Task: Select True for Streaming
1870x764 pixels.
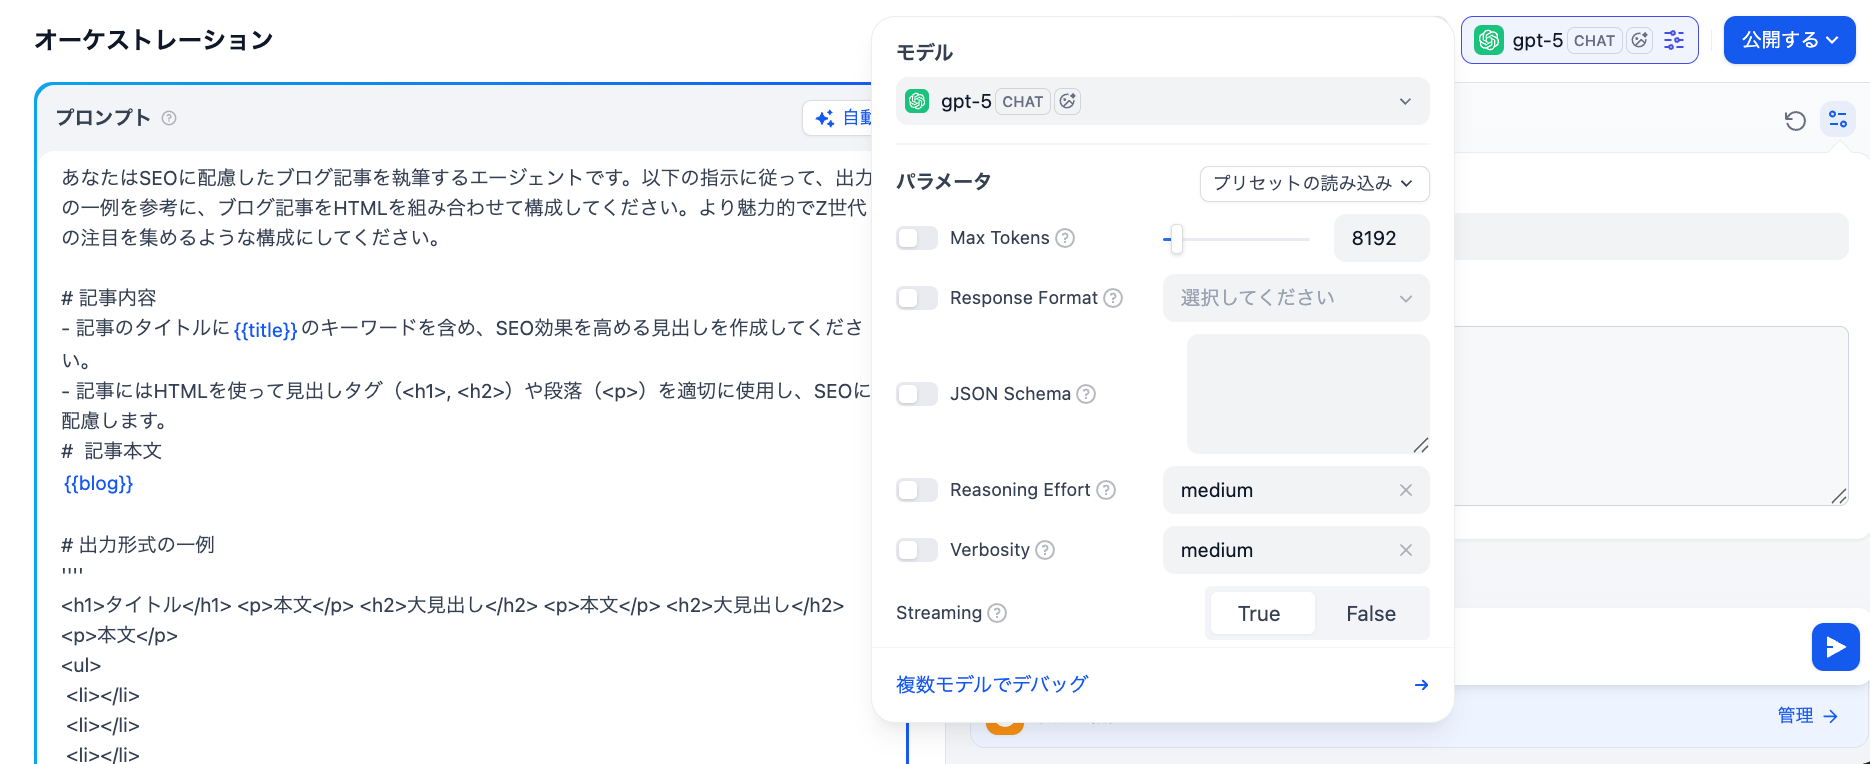Action: [x=1260, y=613]
